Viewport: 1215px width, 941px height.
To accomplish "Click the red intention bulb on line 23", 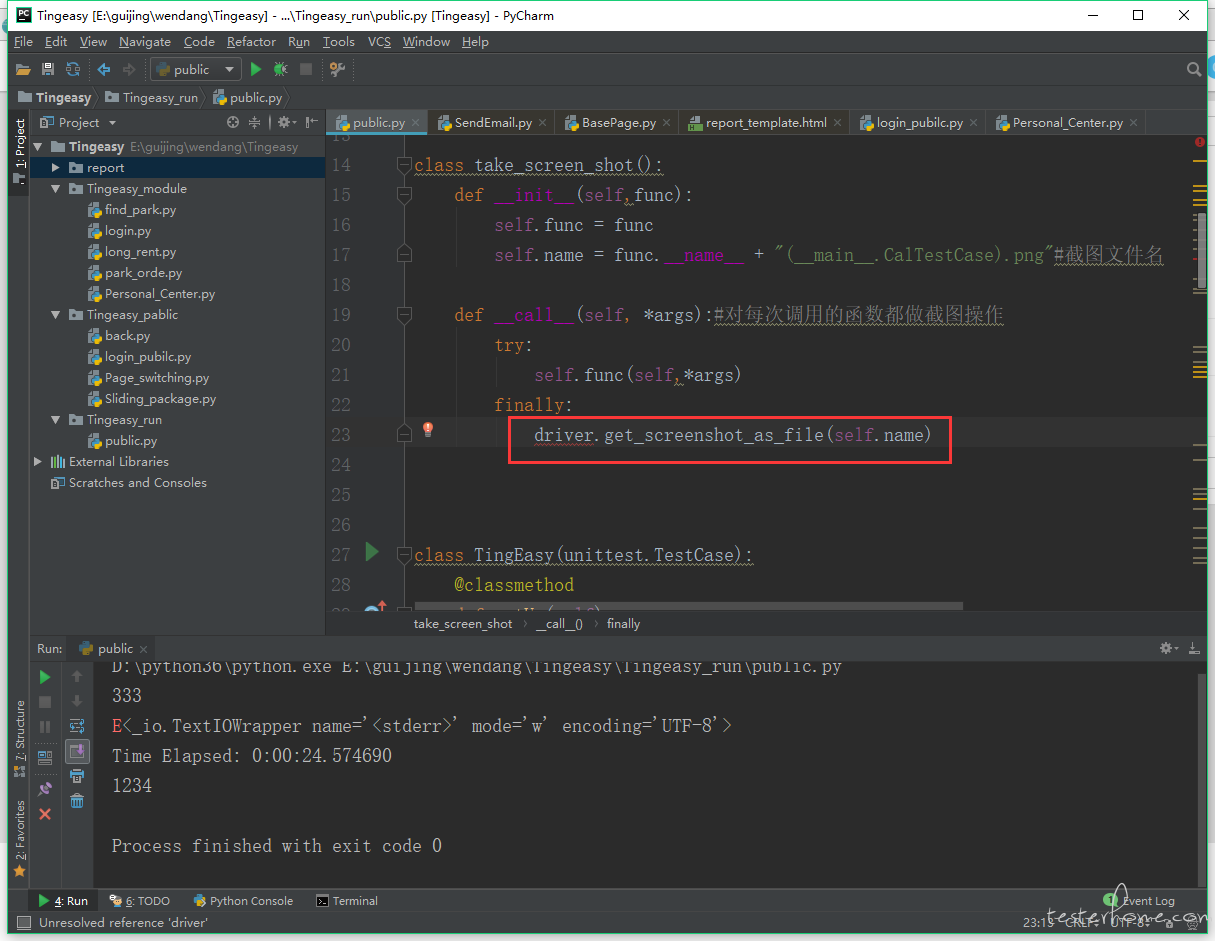I will (428, 430).
